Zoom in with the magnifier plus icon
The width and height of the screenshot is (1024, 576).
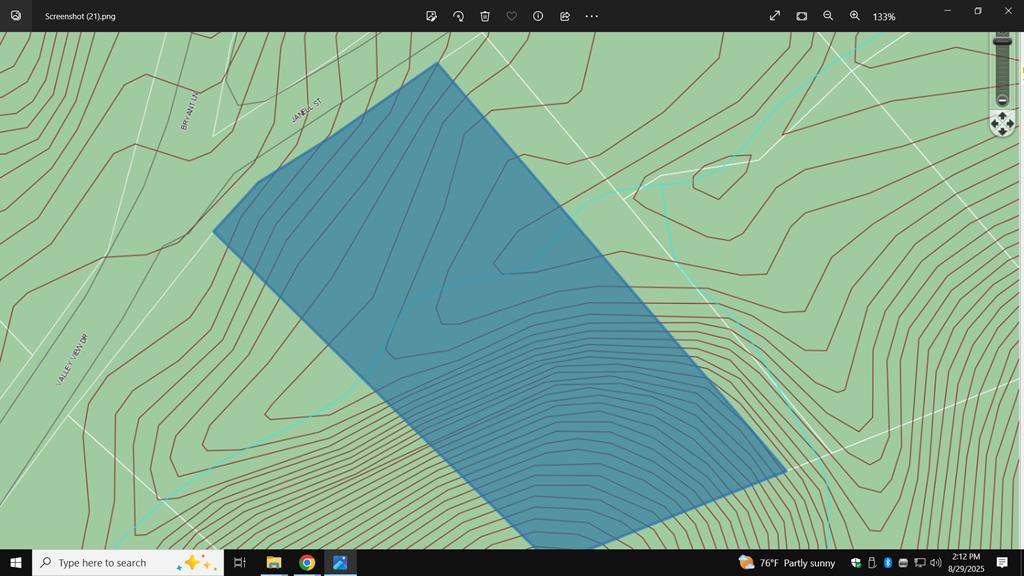click(855, 16)
